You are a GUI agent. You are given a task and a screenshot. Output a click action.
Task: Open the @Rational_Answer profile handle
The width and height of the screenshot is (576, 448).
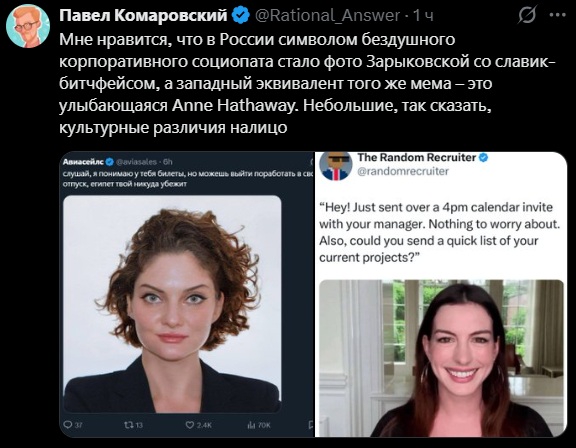(x=327, y=15)
